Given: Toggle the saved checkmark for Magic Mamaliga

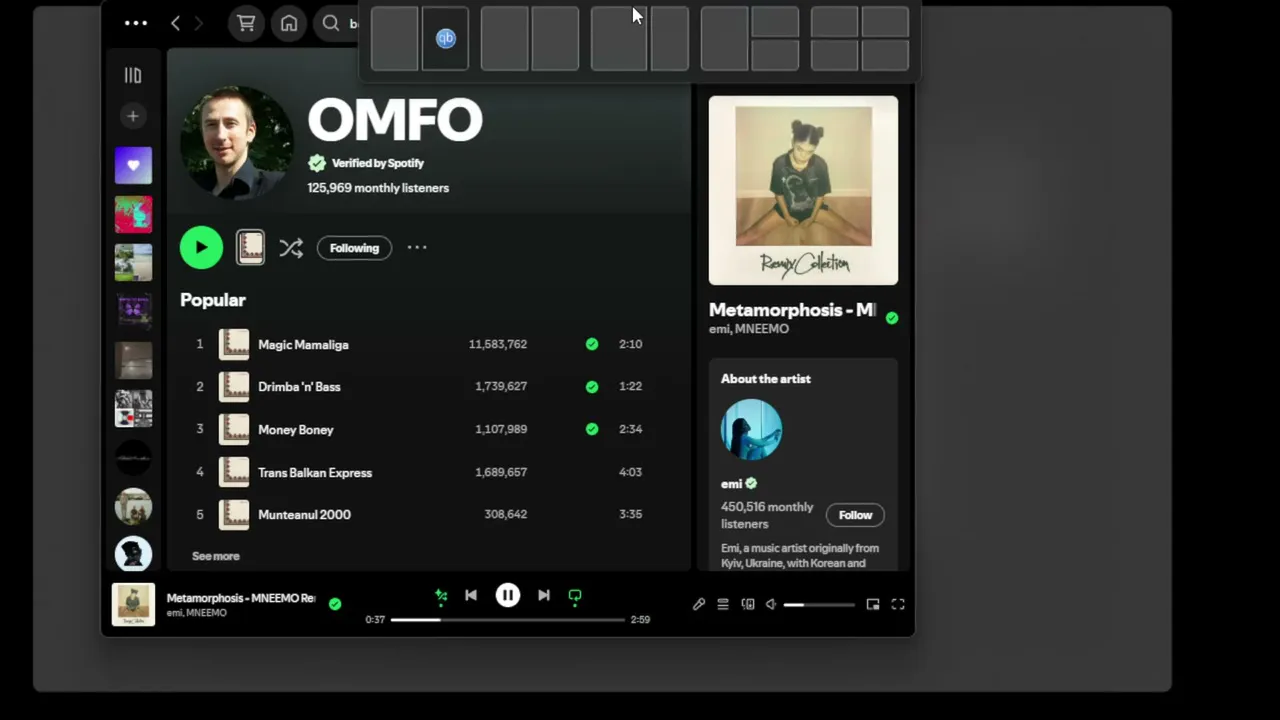Looking at the screenshot, I should point(592,344).
